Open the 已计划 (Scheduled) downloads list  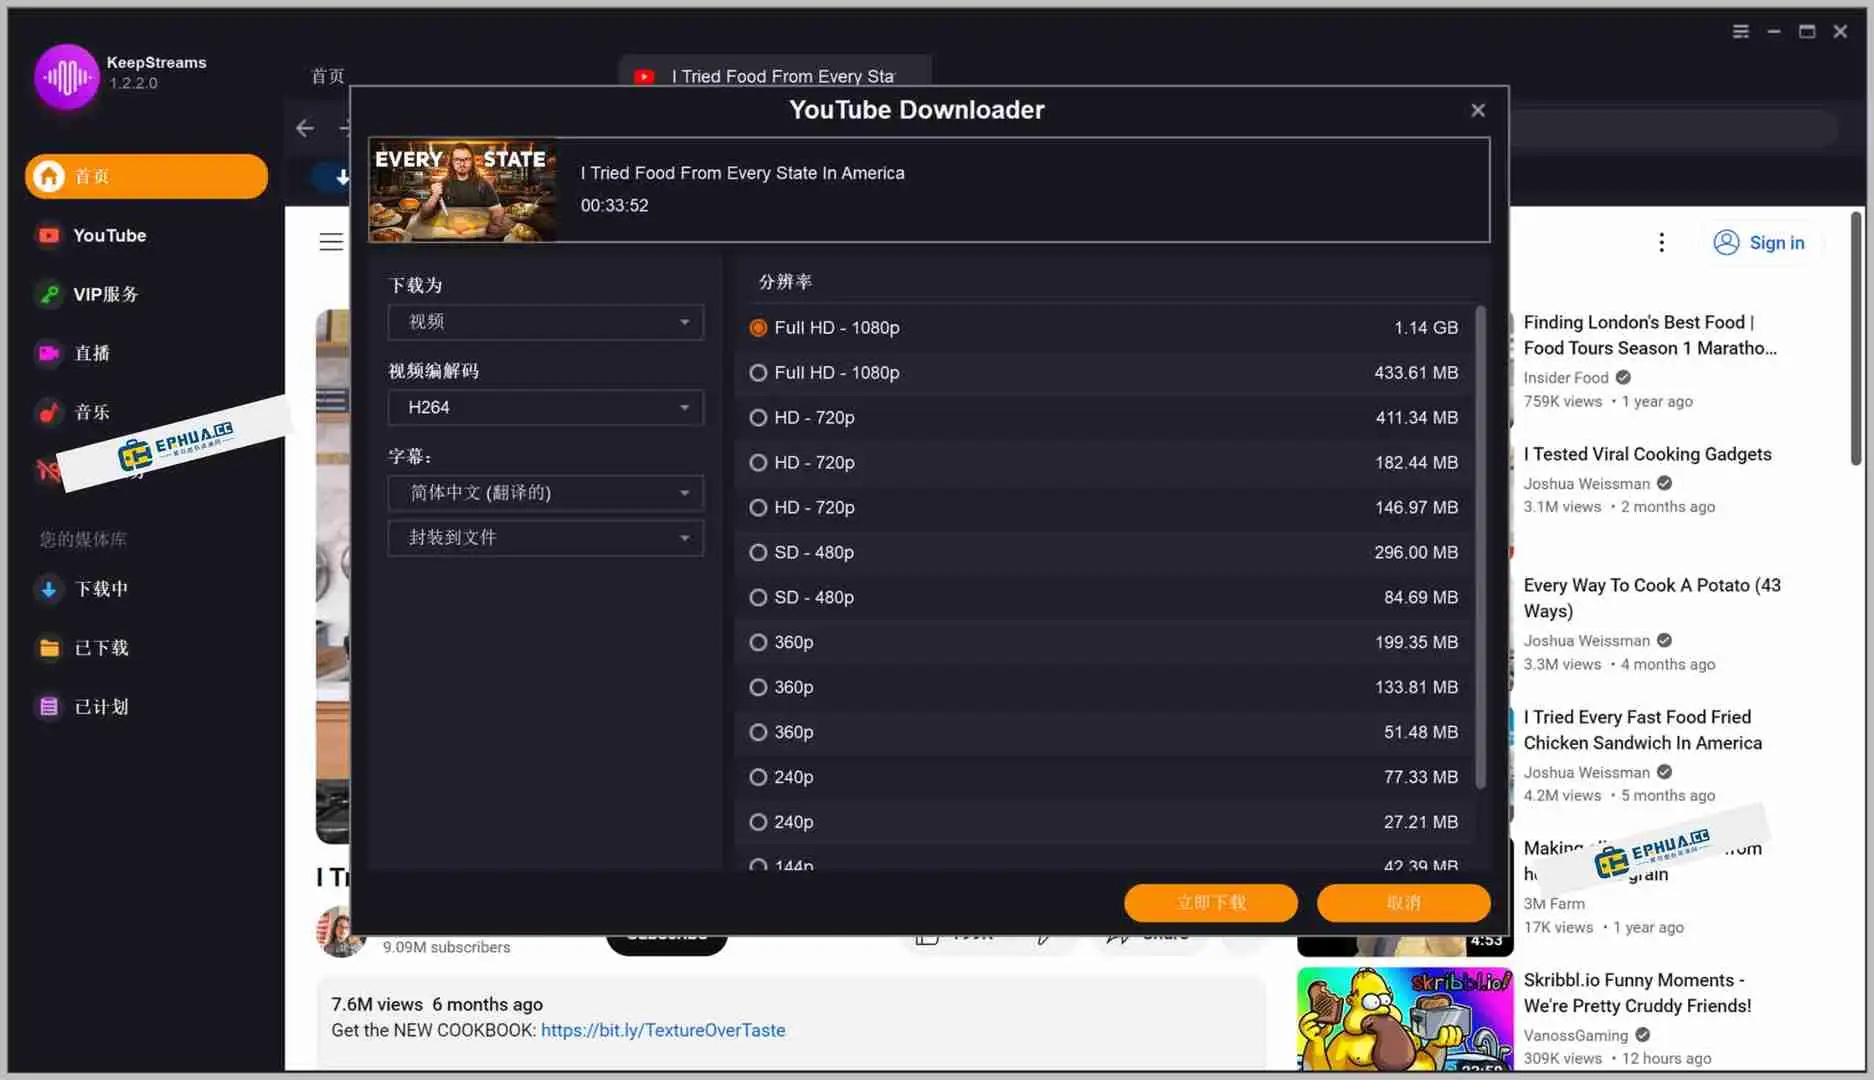[101, 706]
